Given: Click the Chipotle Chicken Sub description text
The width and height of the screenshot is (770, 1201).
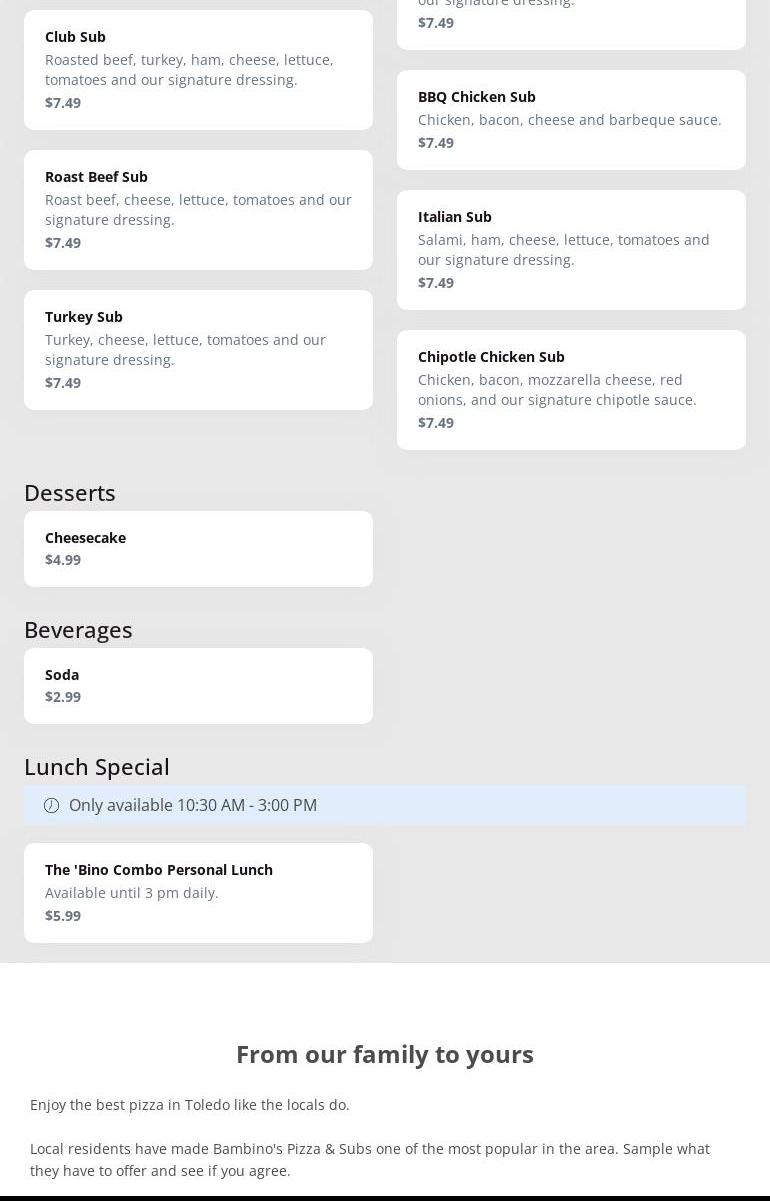Looking at the screenshot, I should 557,390.
